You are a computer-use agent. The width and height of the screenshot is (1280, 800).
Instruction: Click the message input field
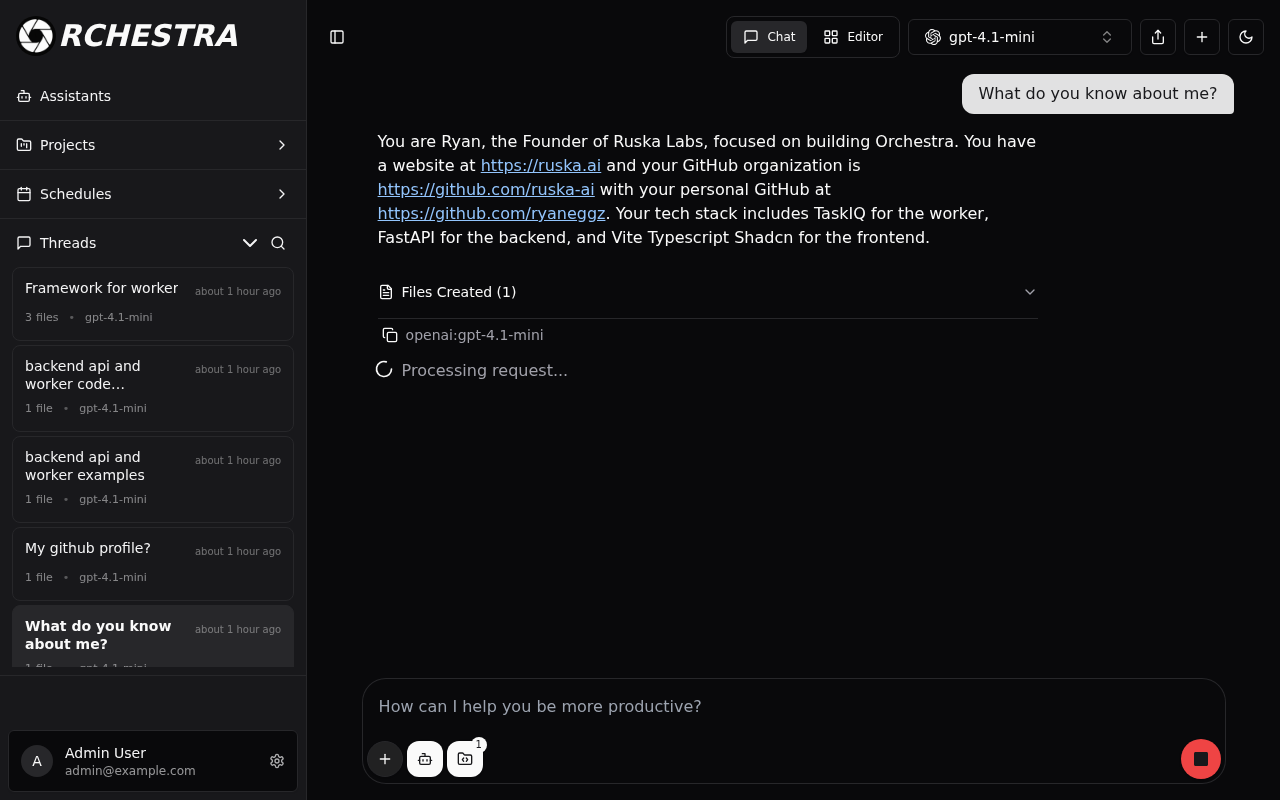tap(794, 707)
